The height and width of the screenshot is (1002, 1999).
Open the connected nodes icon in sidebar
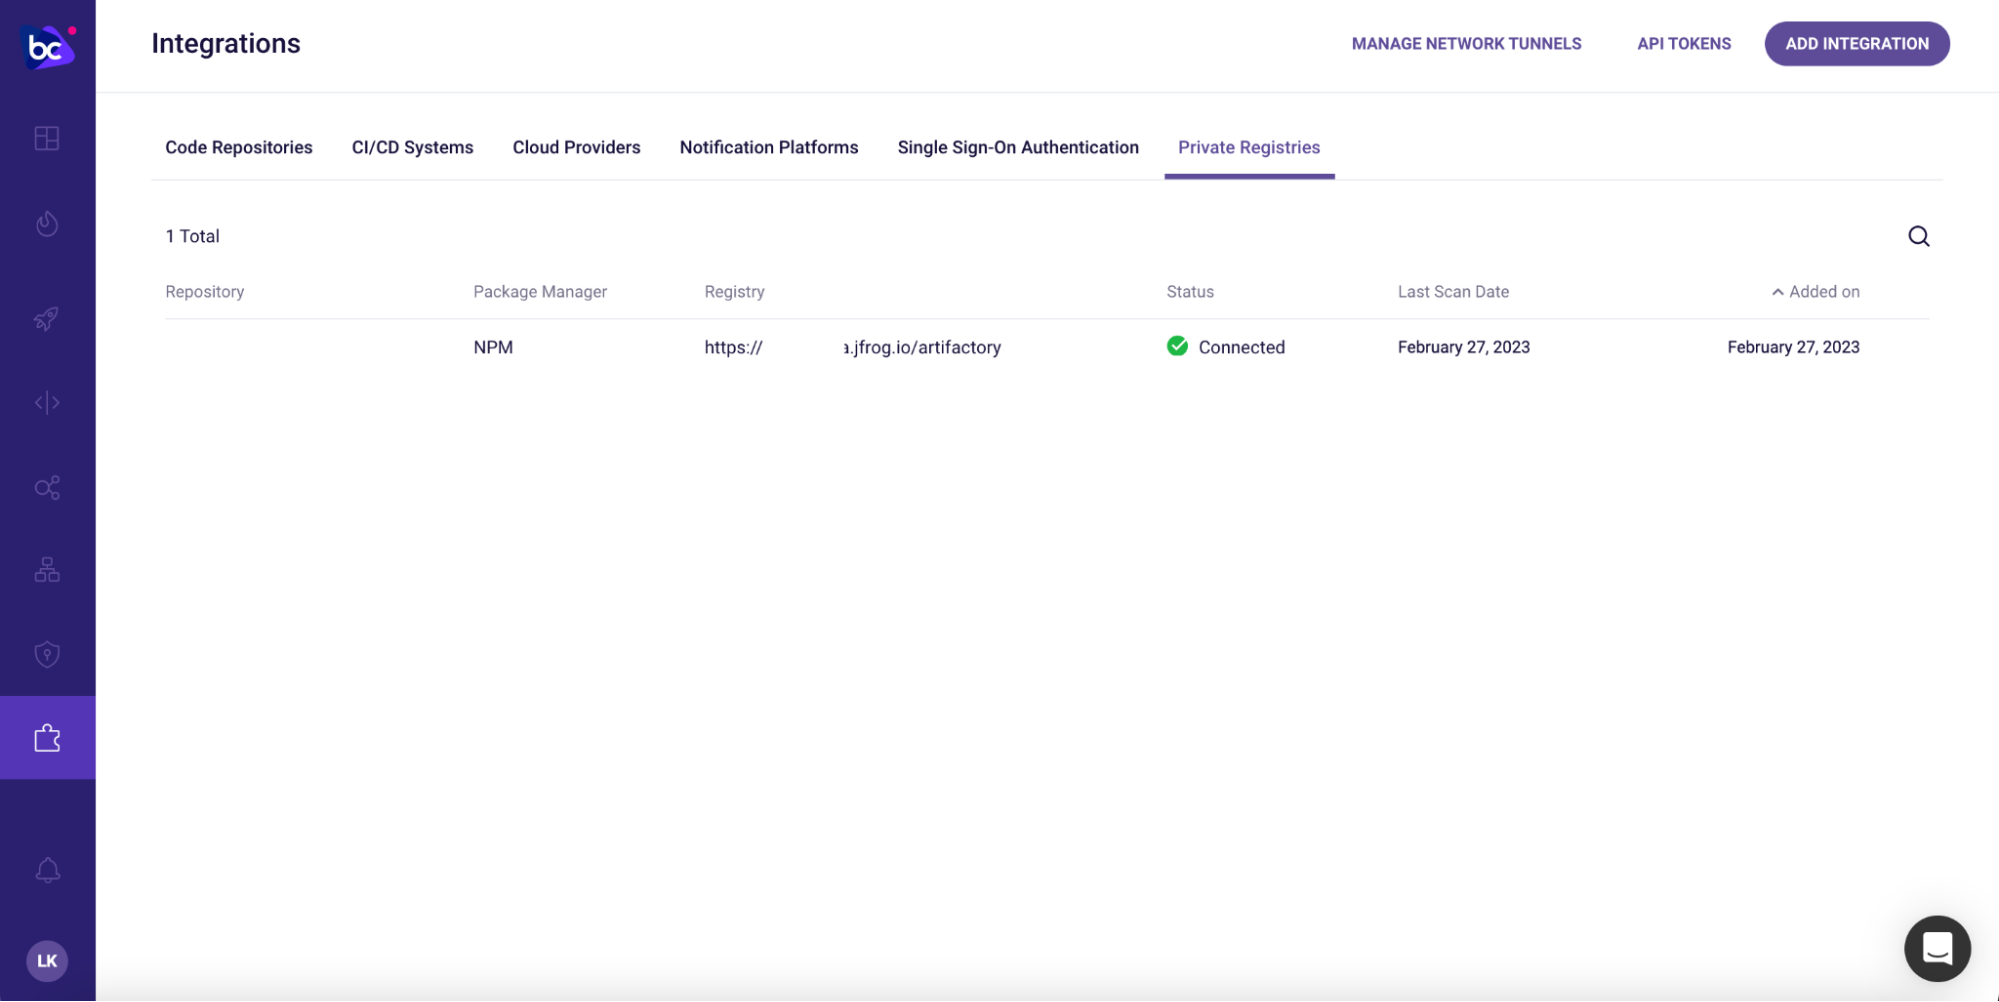(47, 487)
